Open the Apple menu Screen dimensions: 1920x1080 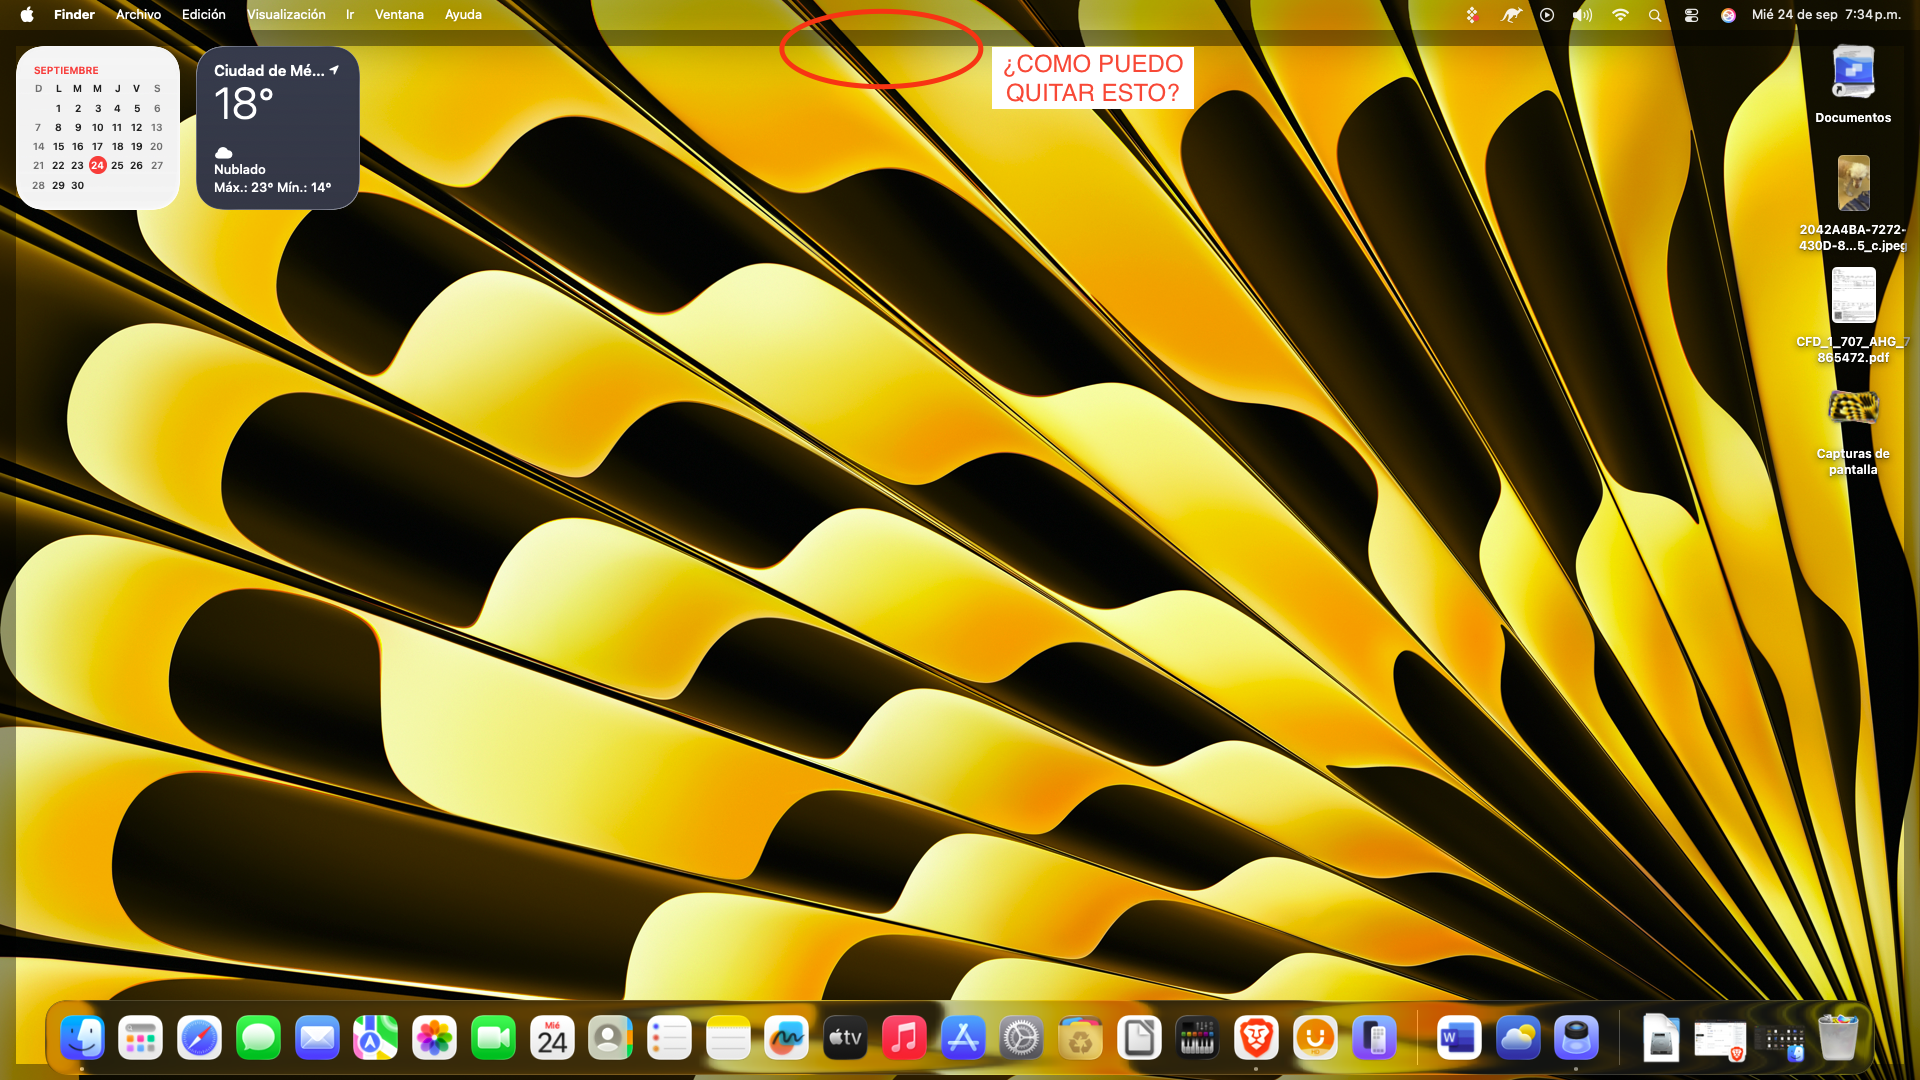point(27,15)
